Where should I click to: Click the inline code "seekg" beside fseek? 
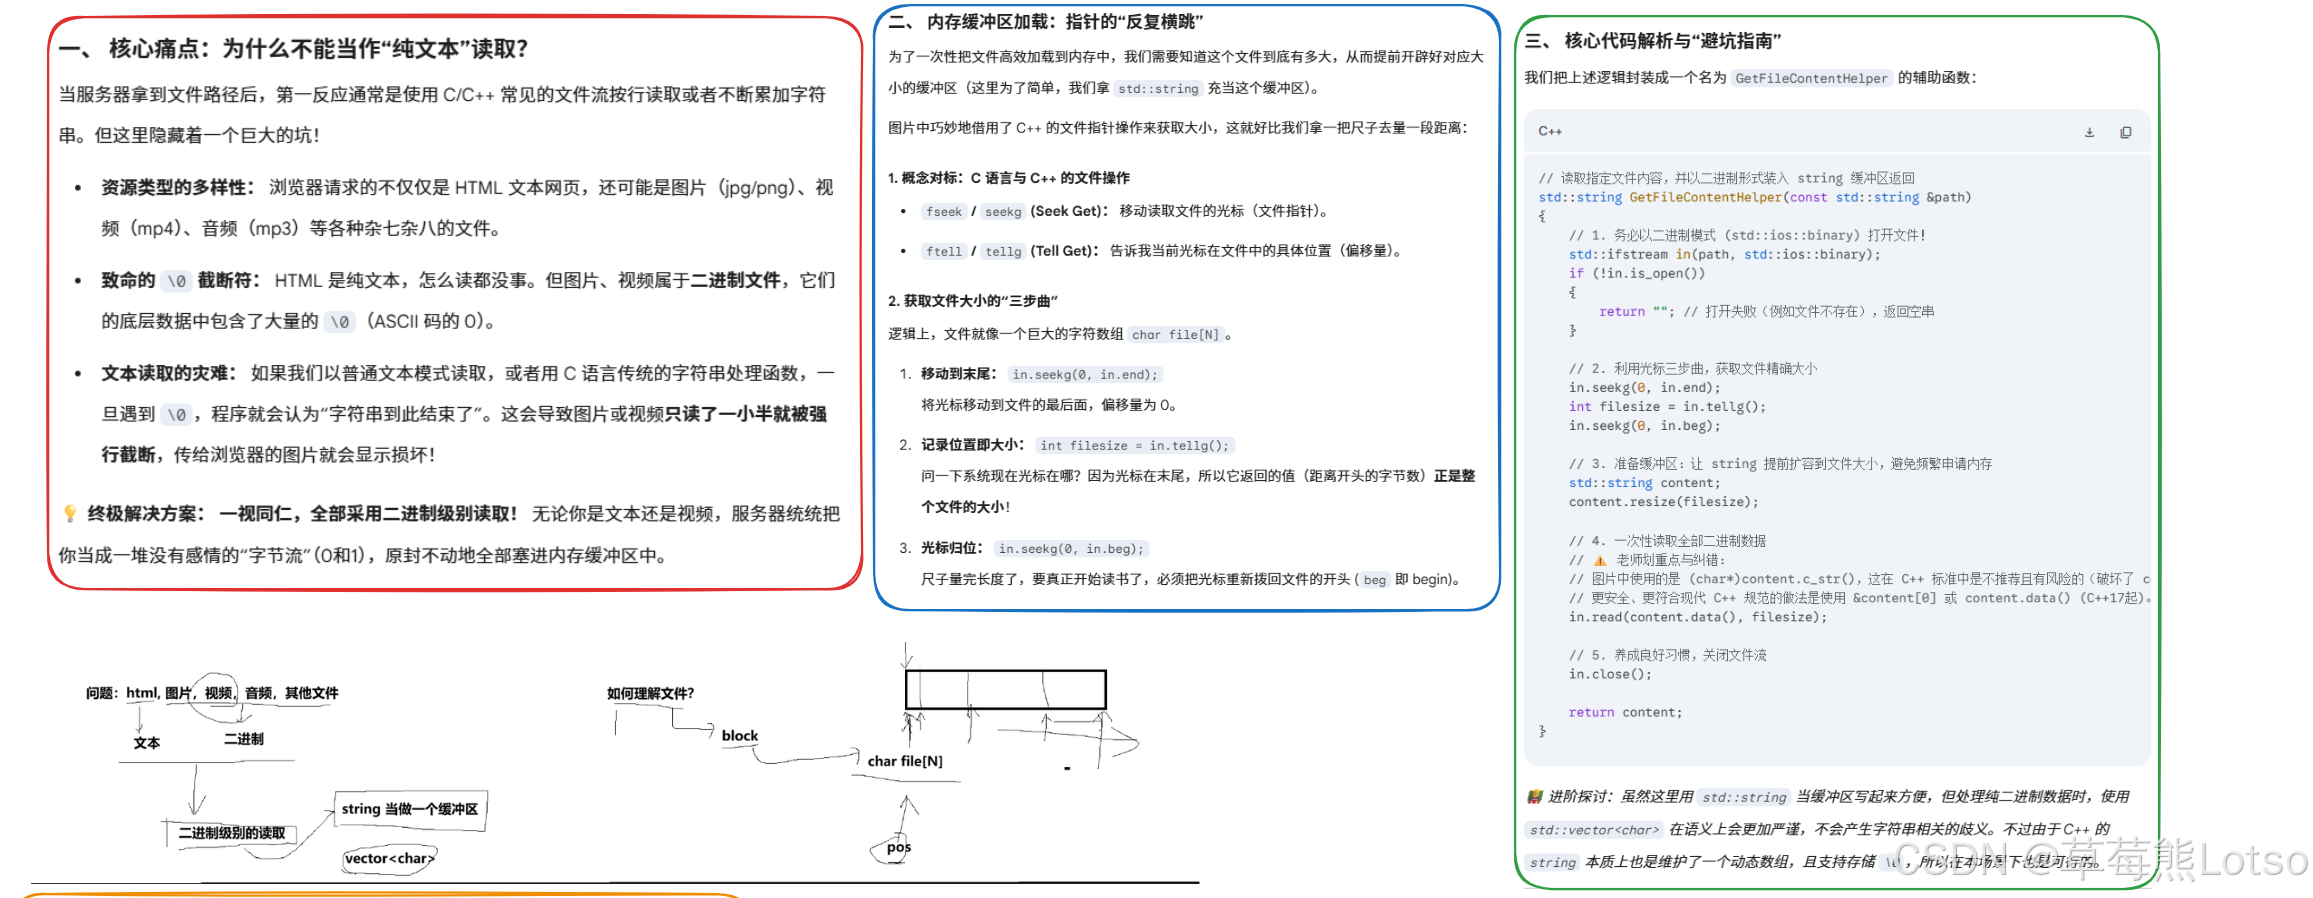[1003, 211]
